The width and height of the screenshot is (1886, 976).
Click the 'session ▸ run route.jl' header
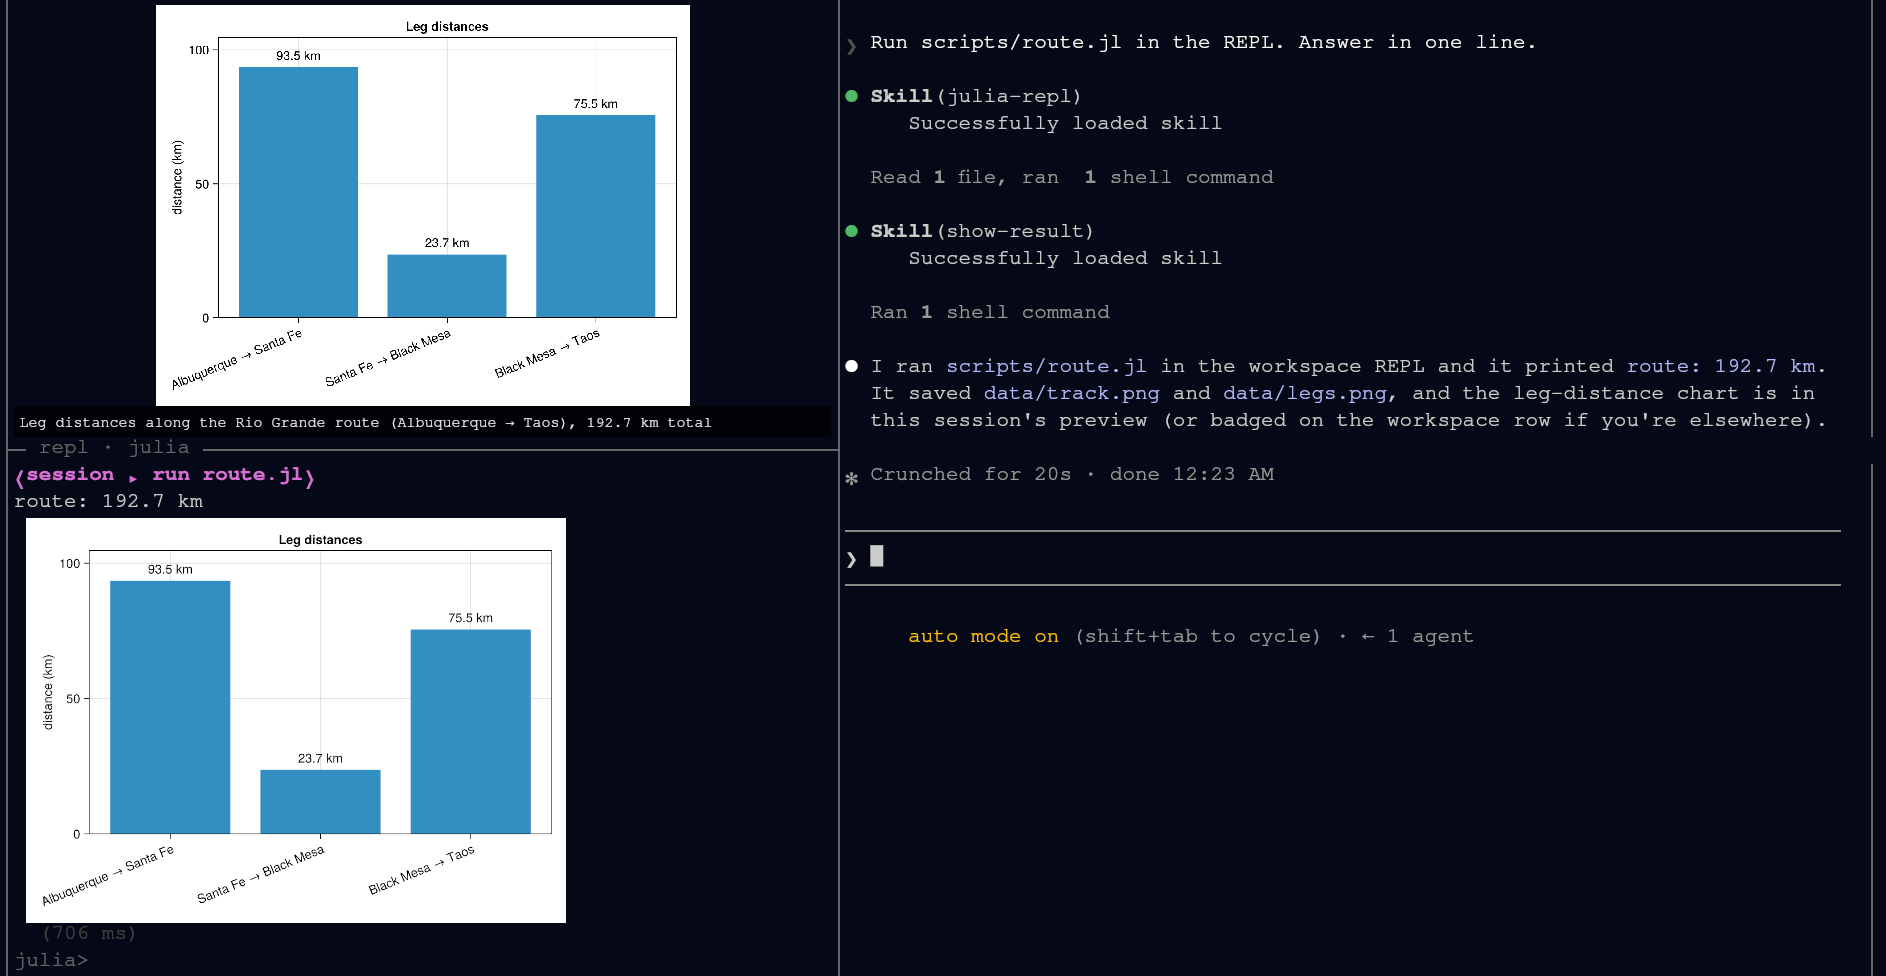165,475
